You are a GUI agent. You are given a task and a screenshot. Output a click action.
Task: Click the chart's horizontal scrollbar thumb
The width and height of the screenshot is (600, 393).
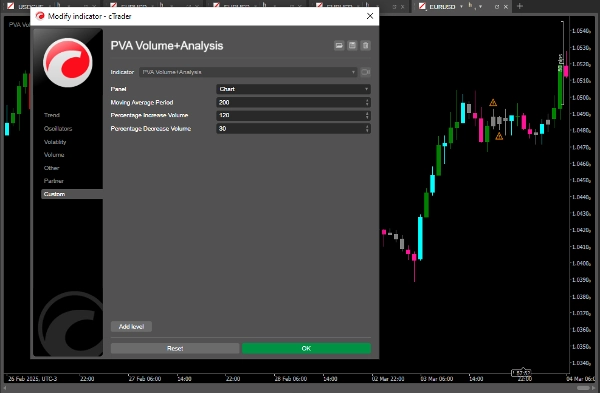583,388
